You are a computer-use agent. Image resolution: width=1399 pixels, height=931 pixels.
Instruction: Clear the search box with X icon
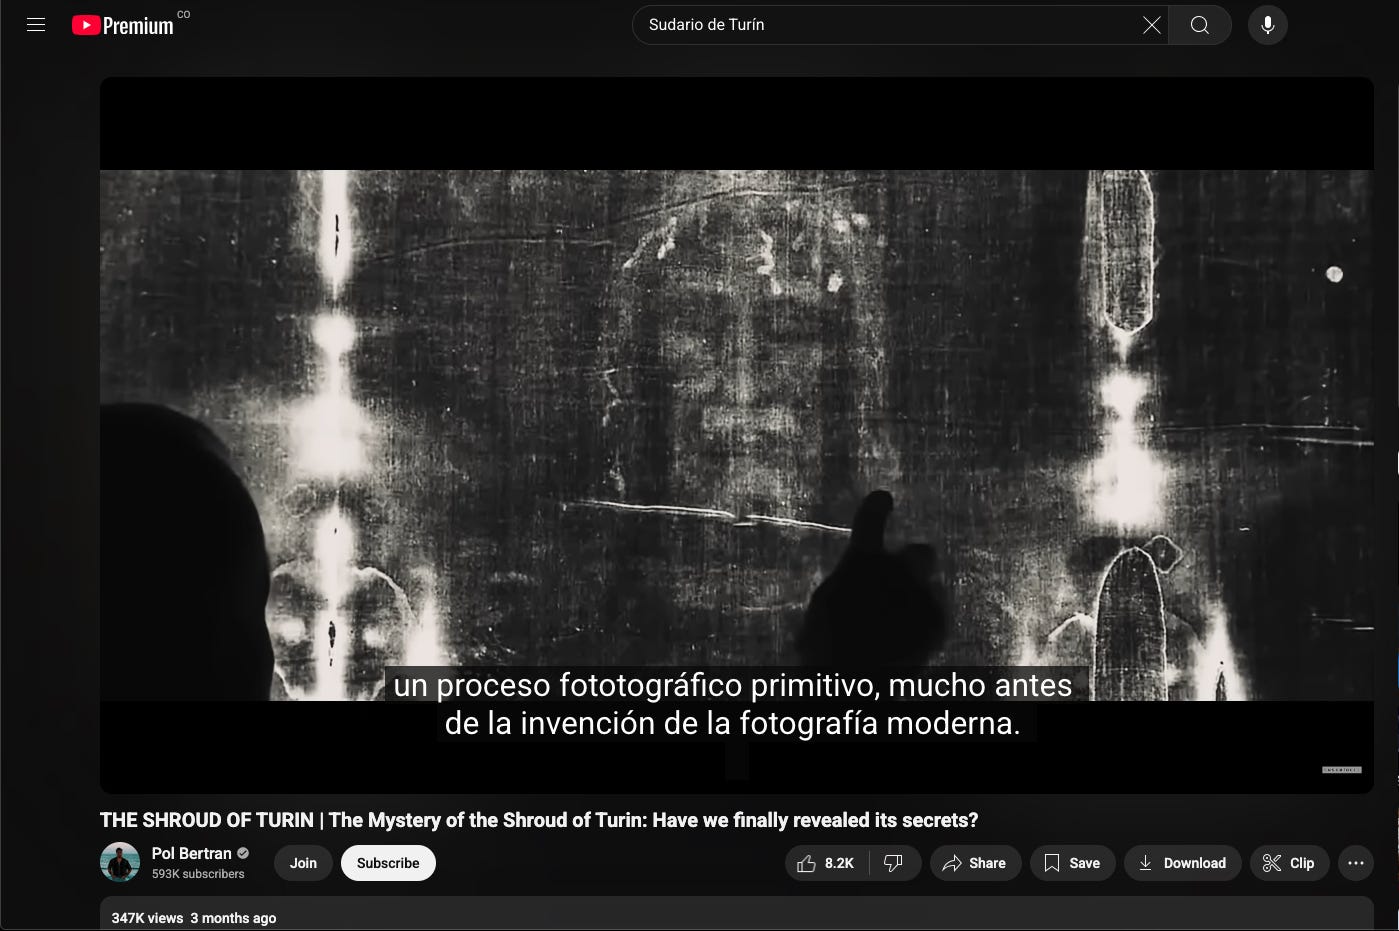tap(1152, 25)
